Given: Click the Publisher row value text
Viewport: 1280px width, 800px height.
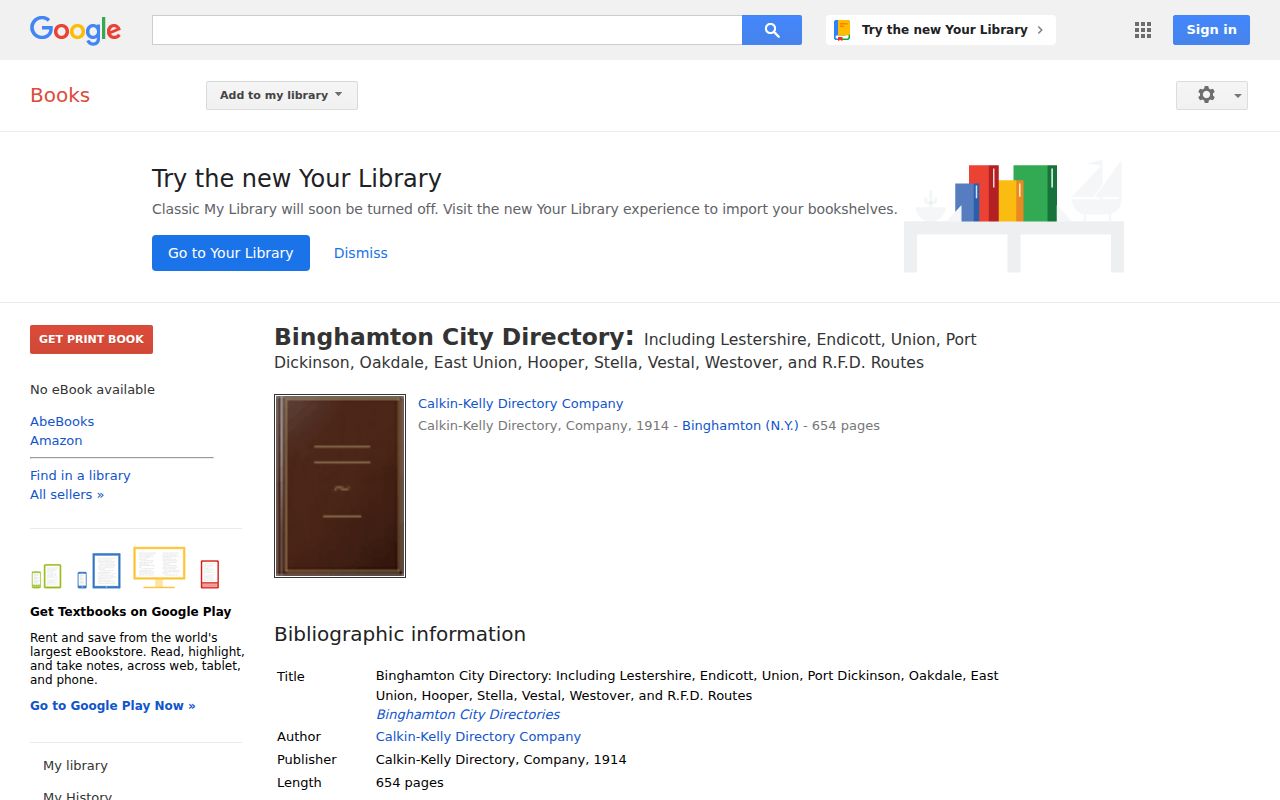Looking at the screenshot, I should coord(501,759).
